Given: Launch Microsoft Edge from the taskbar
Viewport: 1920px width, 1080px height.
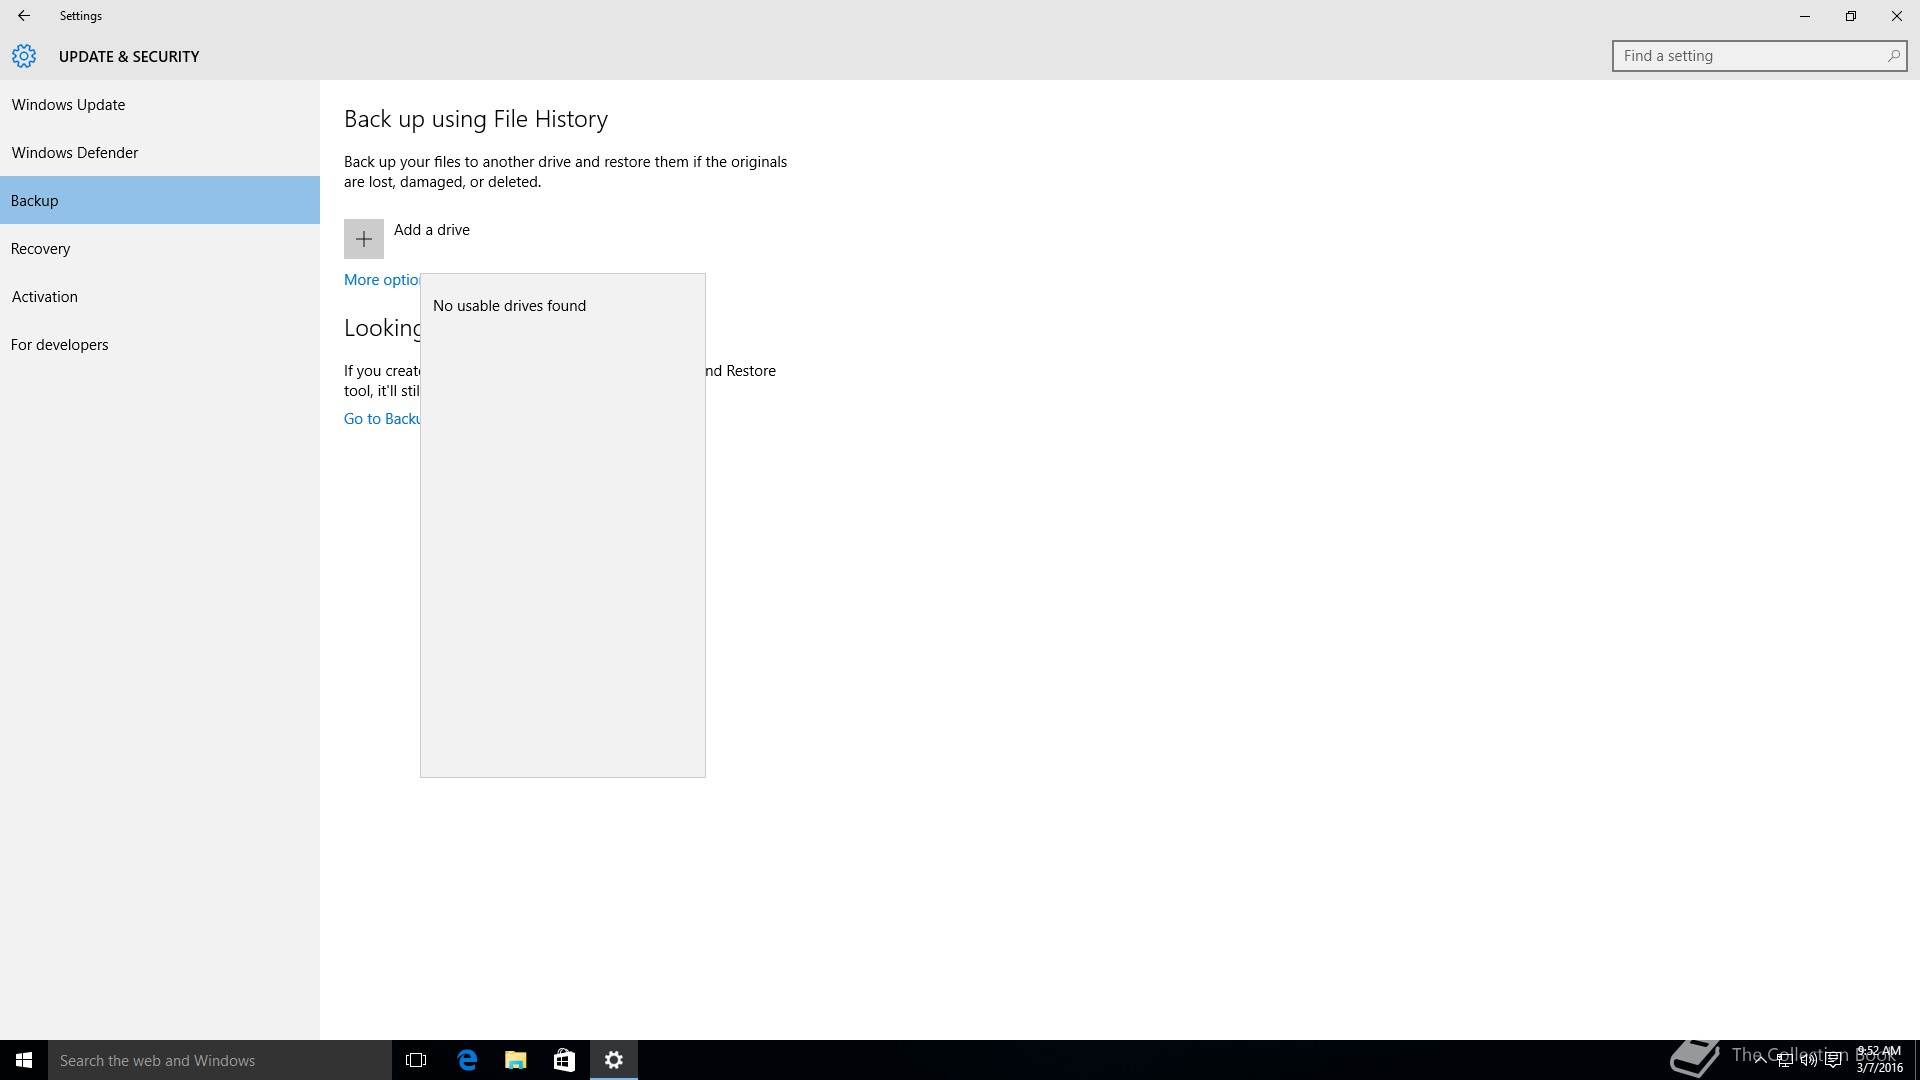Looking at the screenshot, I should point(467,1060).
